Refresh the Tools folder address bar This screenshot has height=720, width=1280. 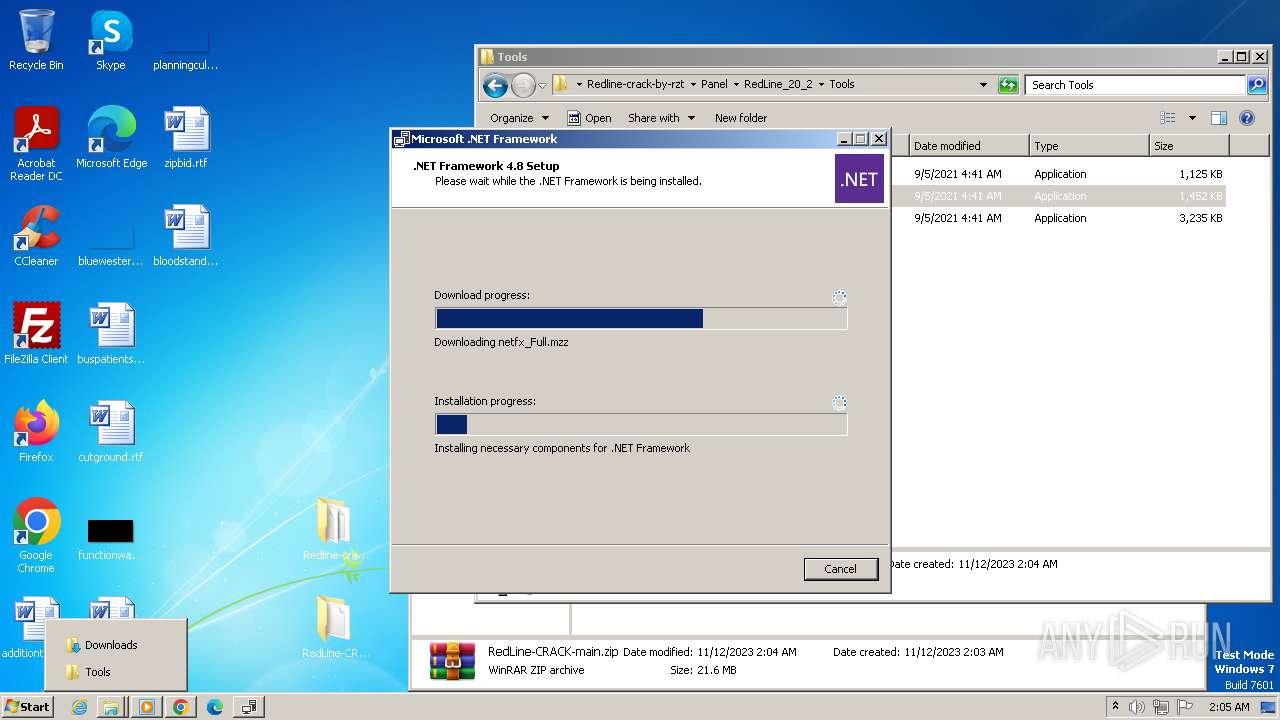pyautogui.click(x=1008, y=85)
